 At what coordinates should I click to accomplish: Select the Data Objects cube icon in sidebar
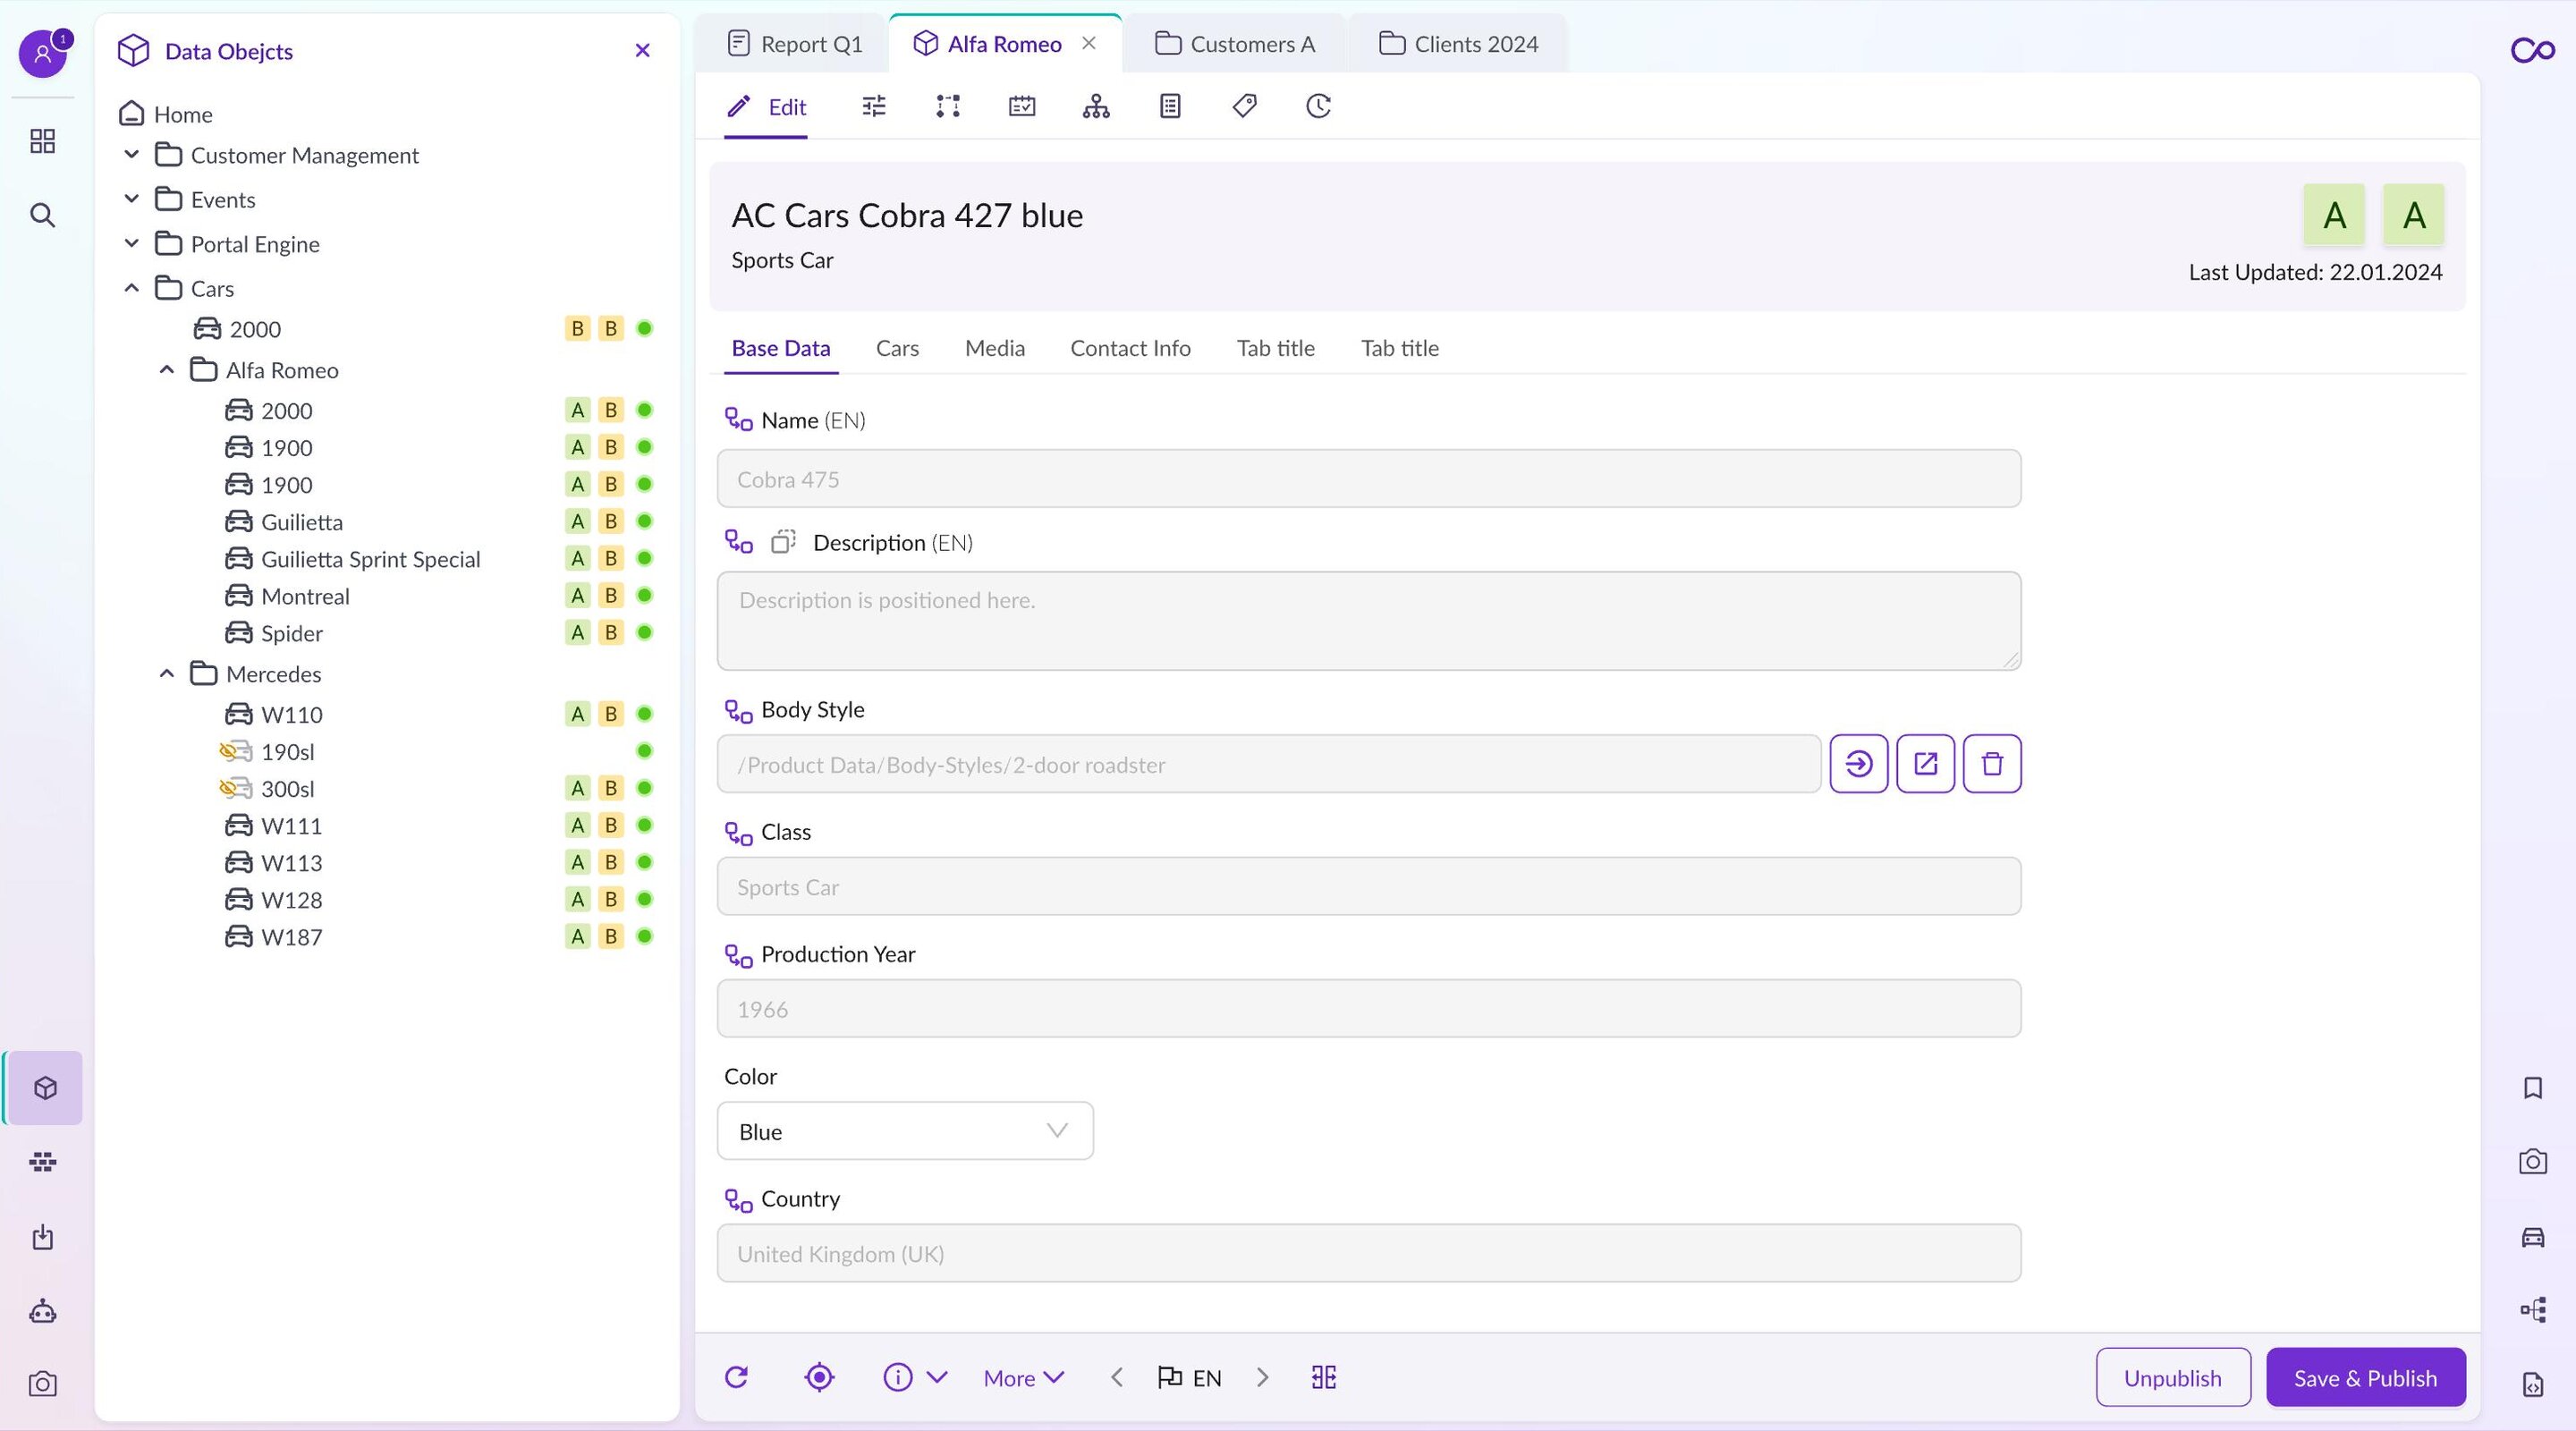[x=45, y=1088]
